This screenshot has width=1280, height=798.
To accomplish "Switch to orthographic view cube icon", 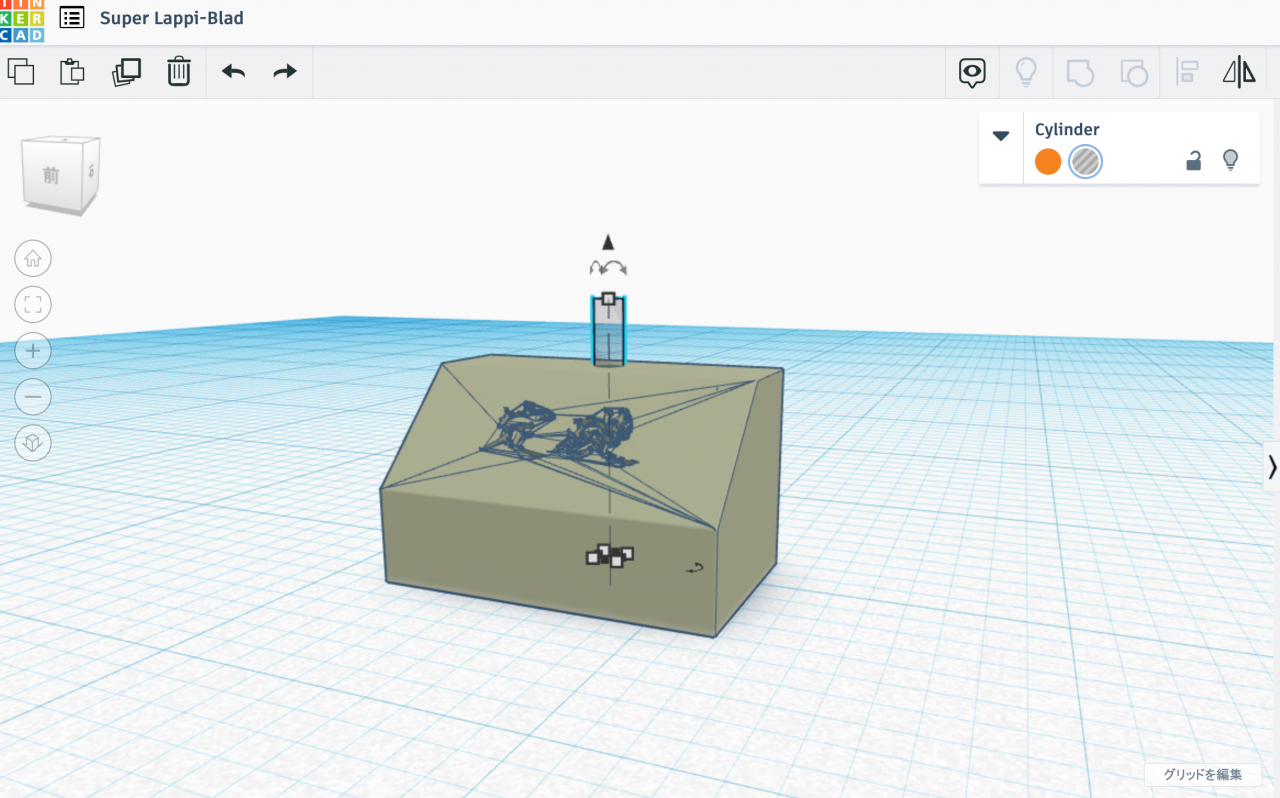I will [x=33, y=443].
